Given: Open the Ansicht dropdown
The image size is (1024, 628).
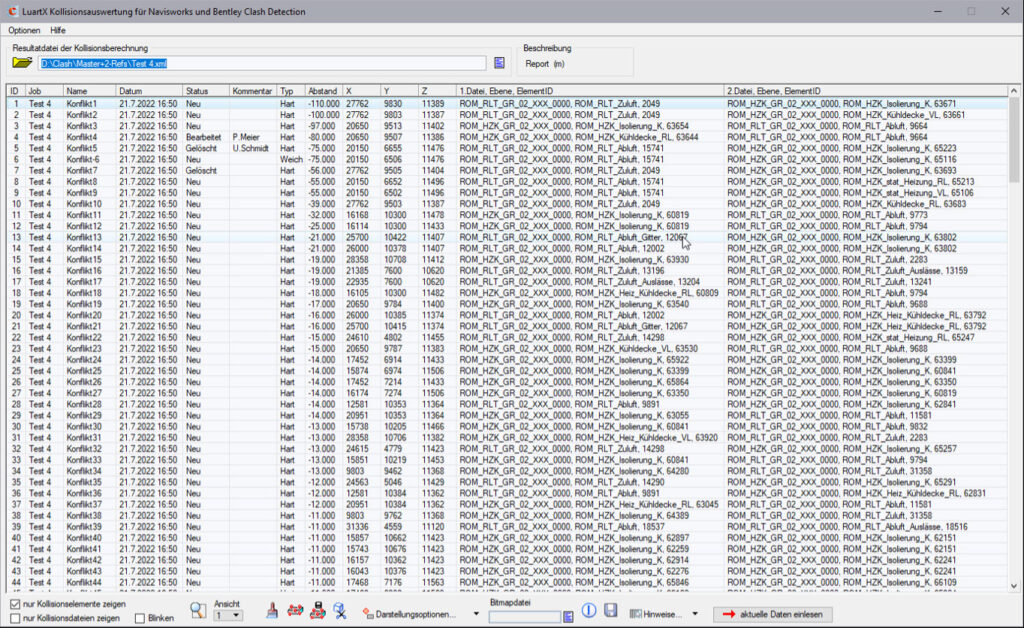Looking at the screenshot, I should 228,616.
